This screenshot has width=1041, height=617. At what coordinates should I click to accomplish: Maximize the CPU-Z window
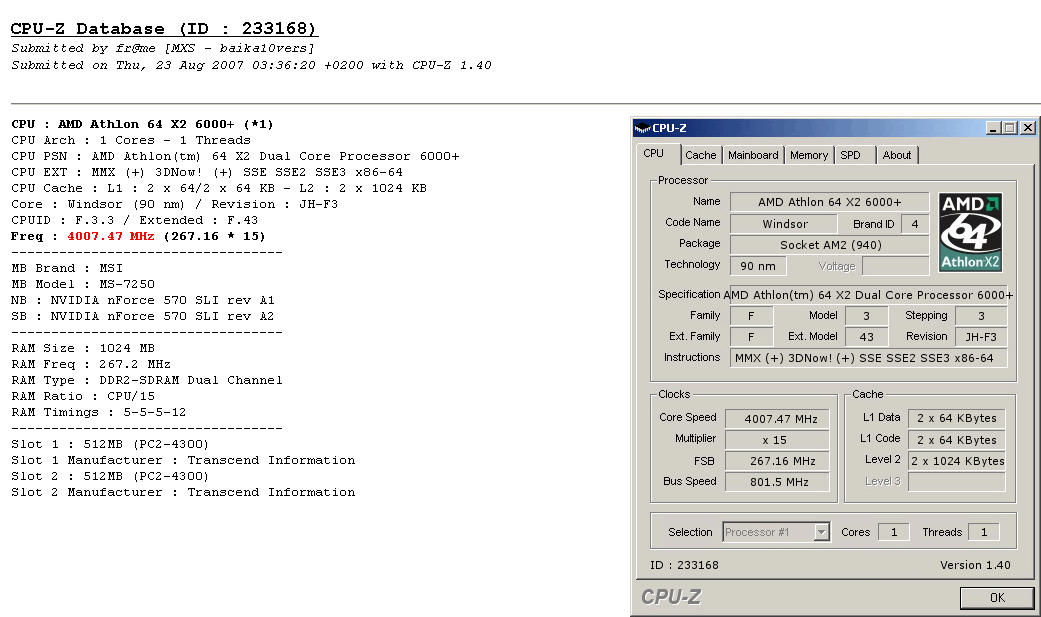[1010, 128]
